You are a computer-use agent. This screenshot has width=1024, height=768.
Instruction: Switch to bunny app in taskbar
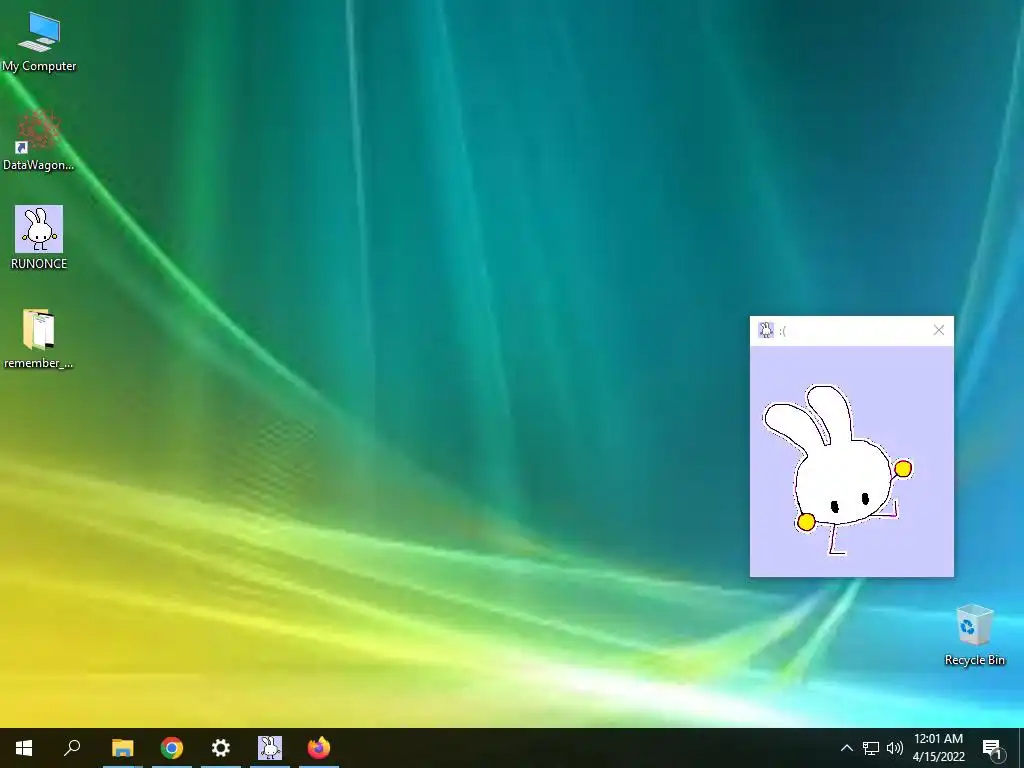click(270, 748)
